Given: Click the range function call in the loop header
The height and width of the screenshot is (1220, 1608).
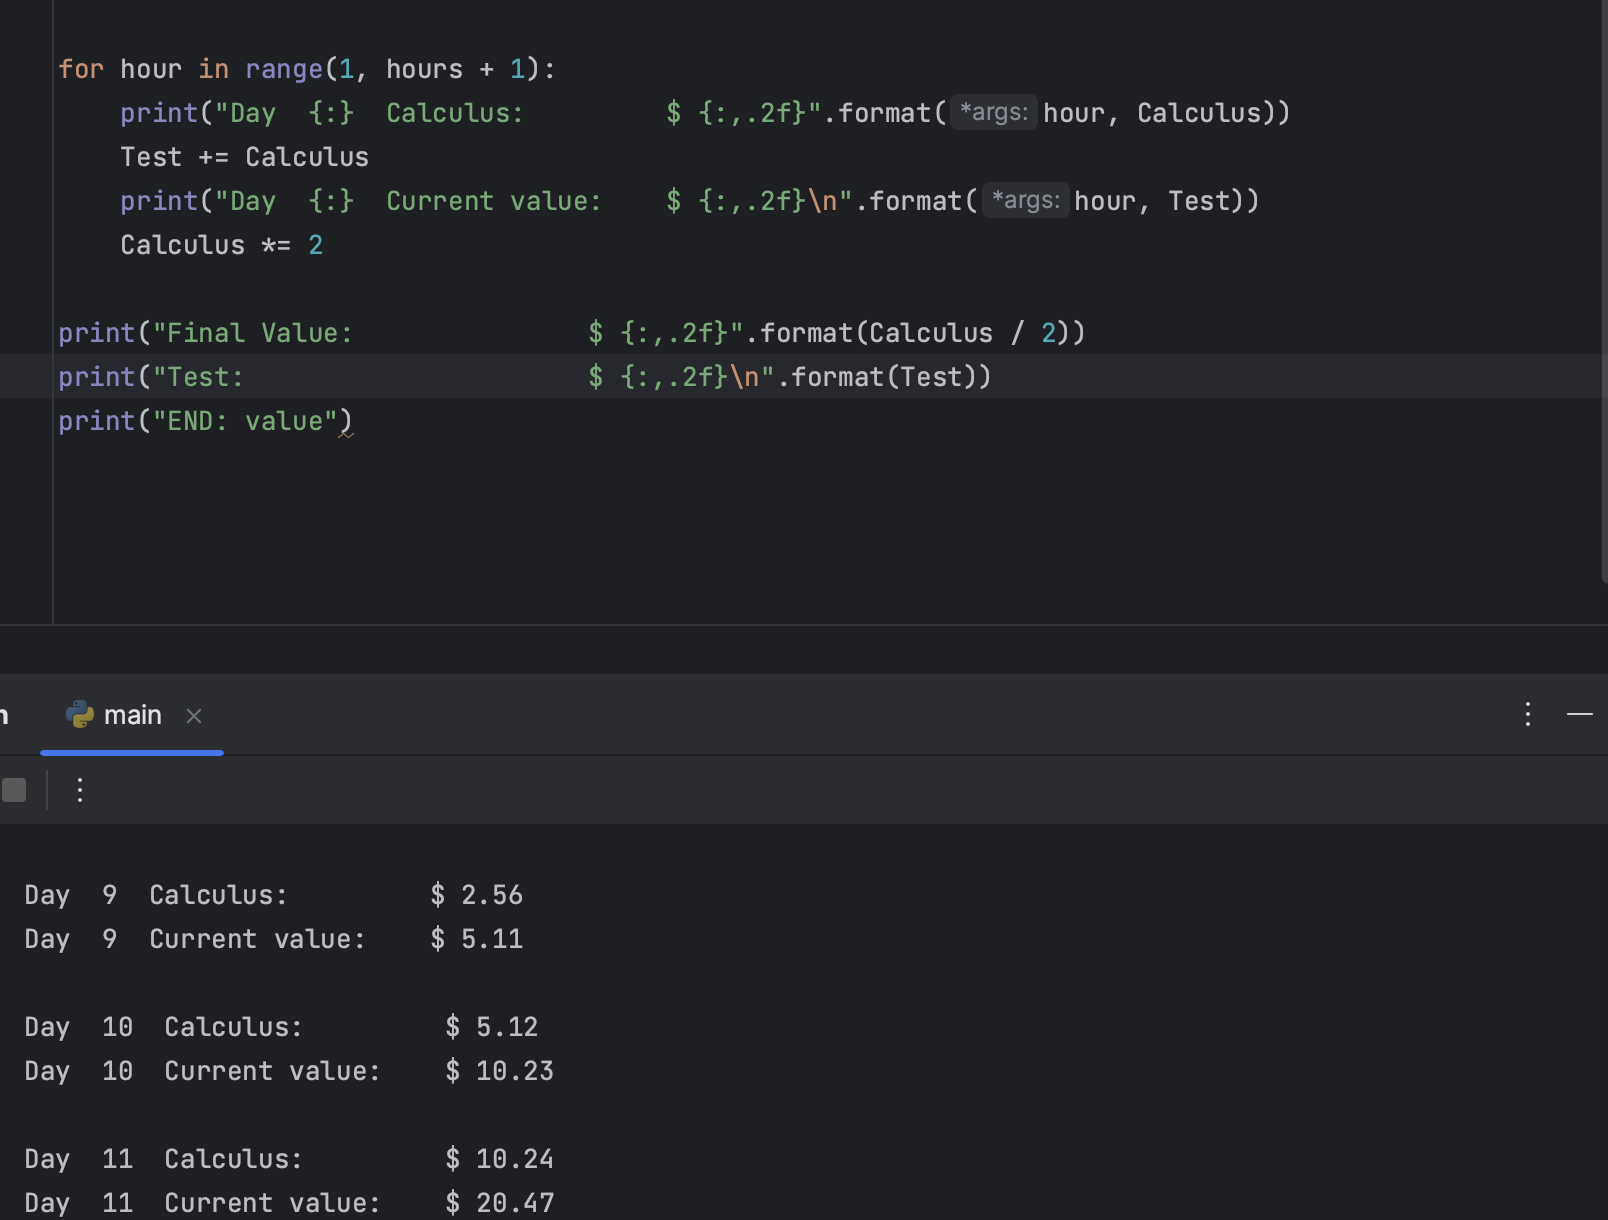Looking at the screenshot, I should [284, 68].
